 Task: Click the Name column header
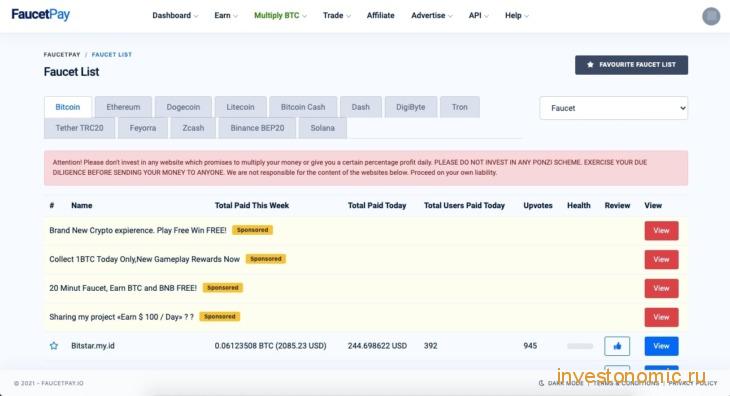81,205
